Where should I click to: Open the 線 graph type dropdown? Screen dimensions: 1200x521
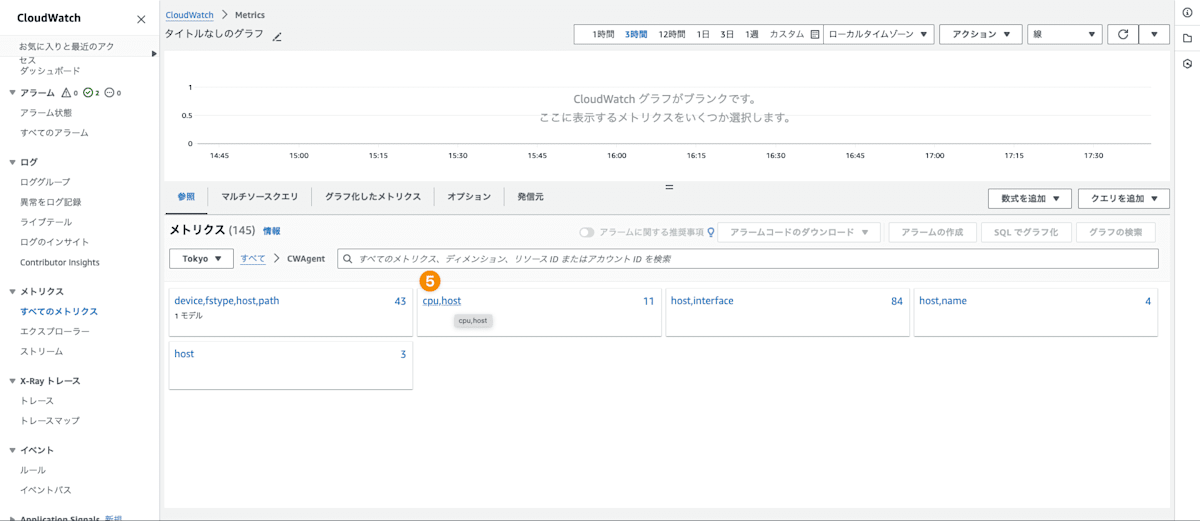click(x=1065, y=34)
